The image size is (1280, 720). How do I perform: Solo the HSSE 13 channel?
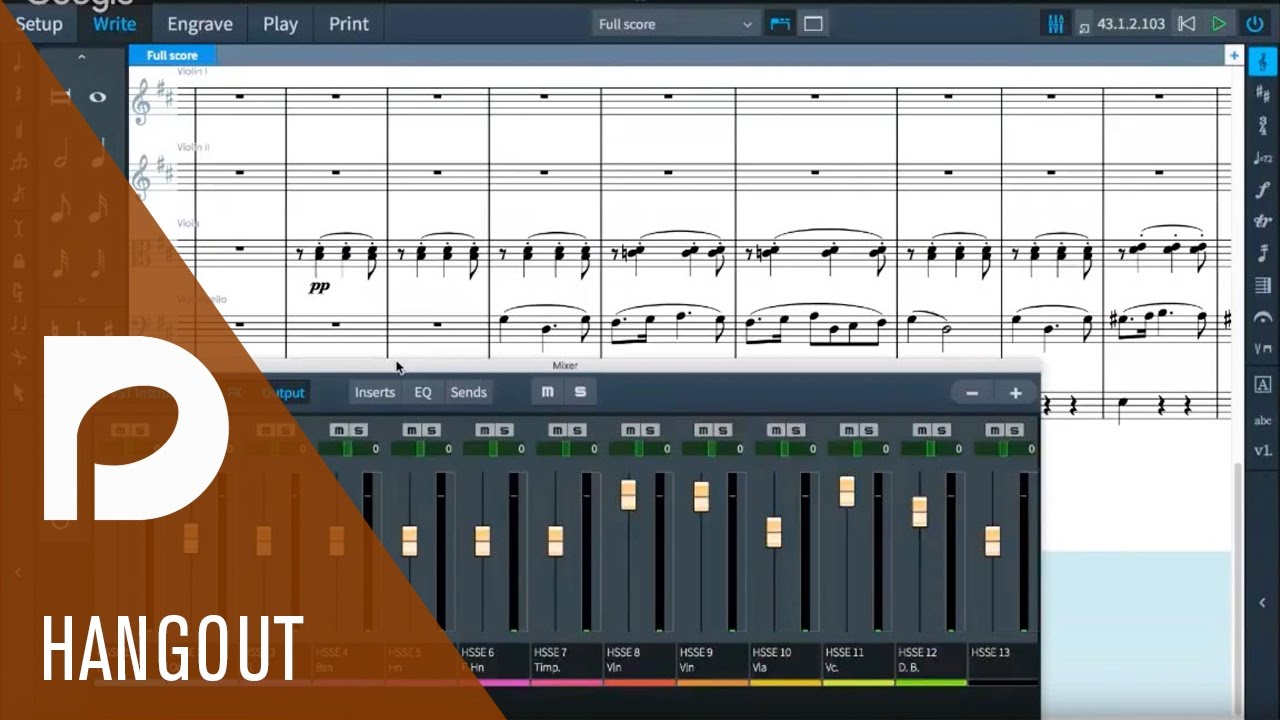pyautogui.click(x=1016, y=430)
